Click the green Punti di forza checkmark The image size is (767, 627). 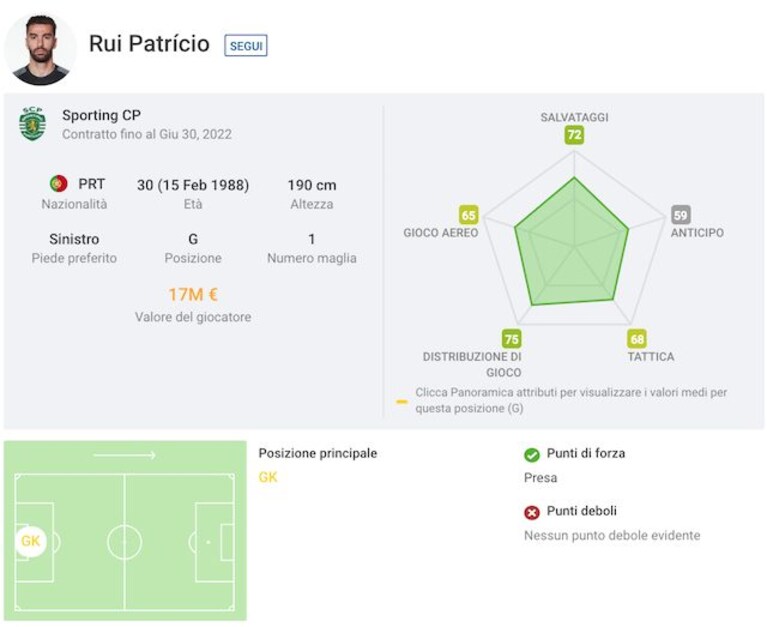point(532,455)
